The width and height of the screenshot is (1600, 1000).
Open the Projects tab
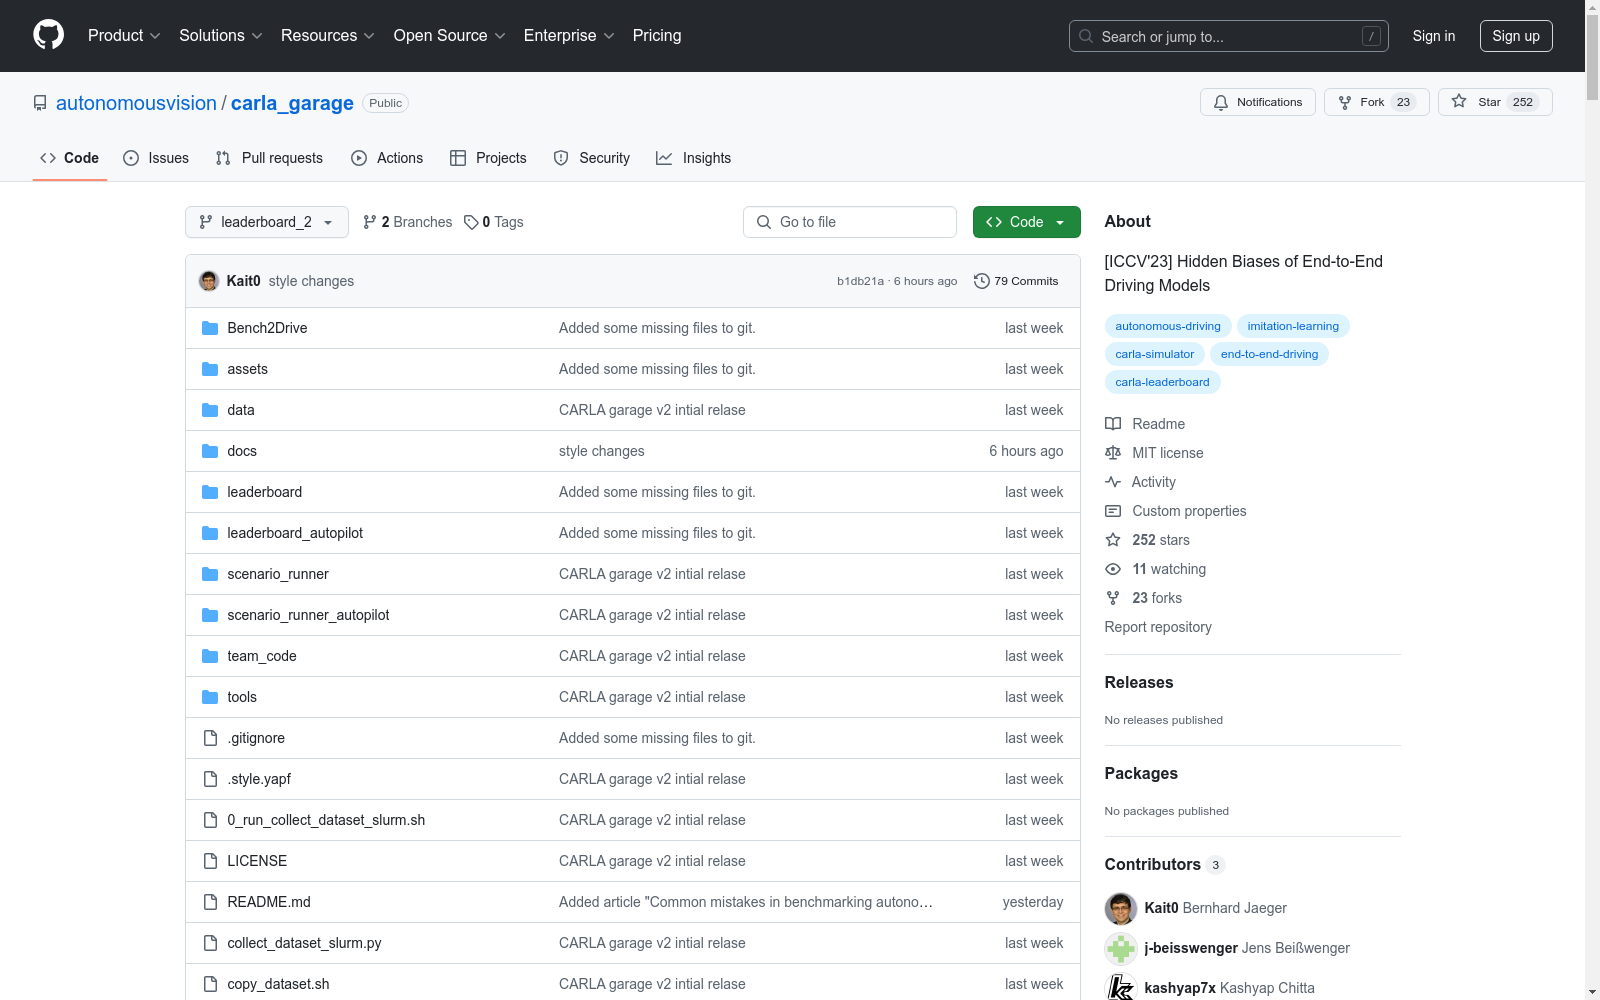488,158
